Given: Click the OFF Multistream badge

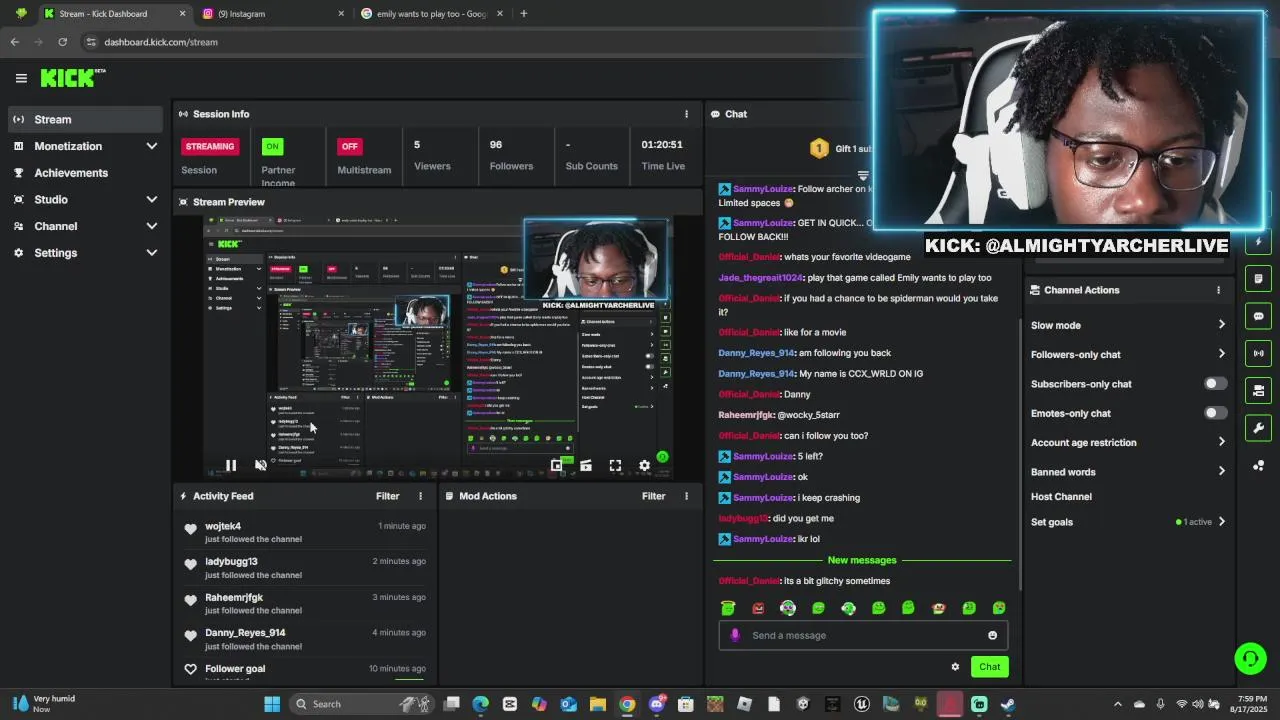Looking at the screenshot, I should point(349,146).
